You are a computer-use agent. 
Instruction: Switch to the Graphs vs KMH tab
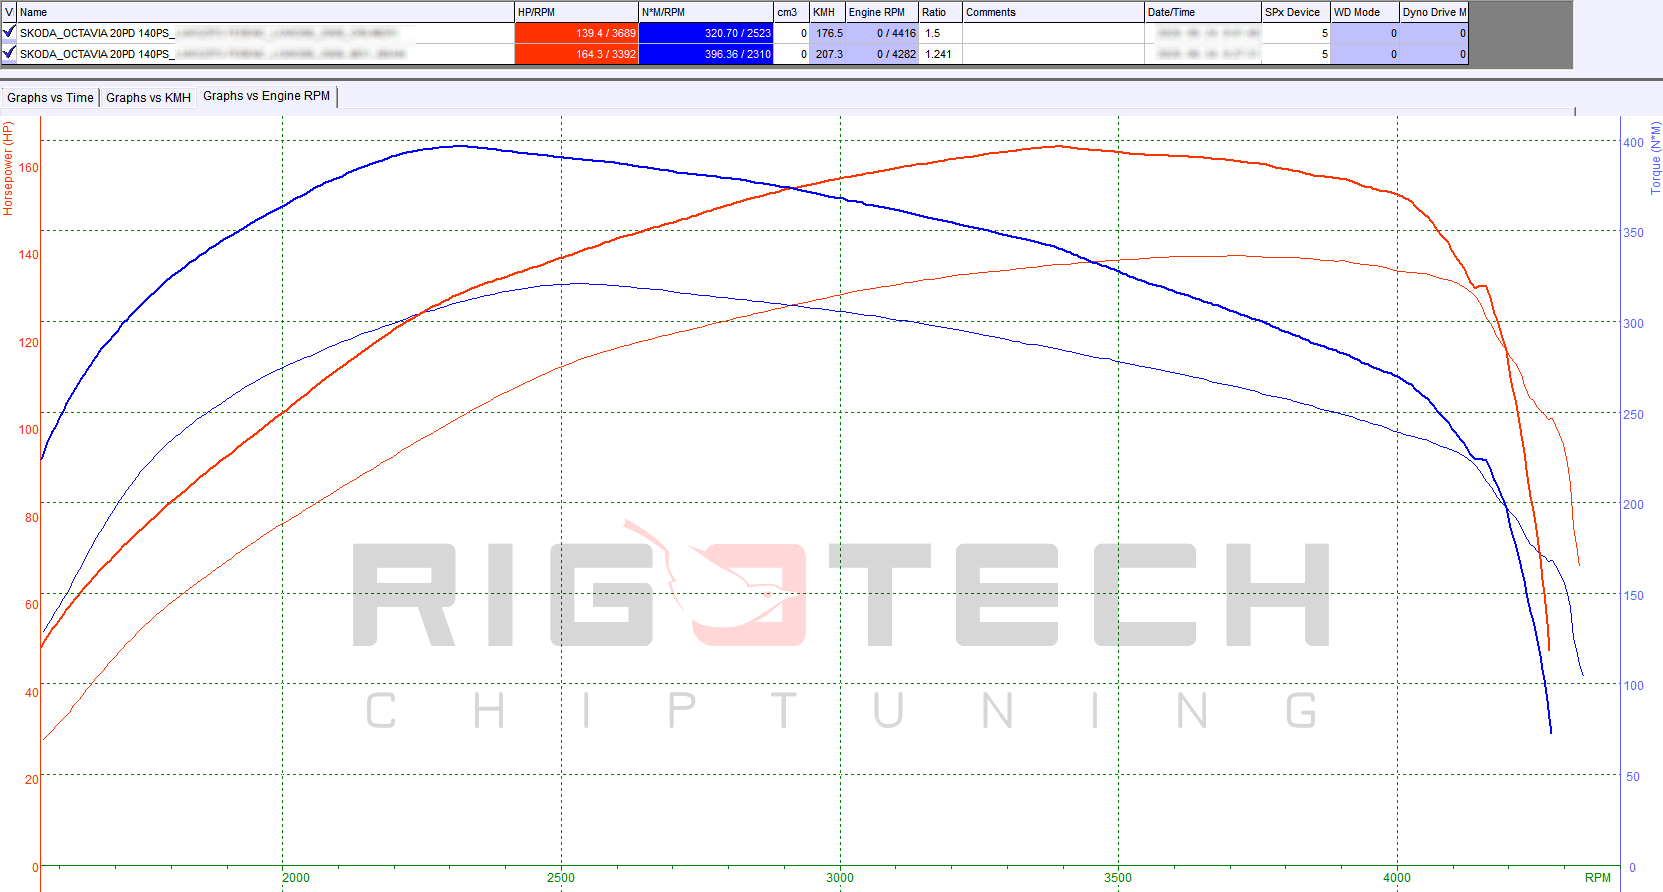tap(148, 97)
